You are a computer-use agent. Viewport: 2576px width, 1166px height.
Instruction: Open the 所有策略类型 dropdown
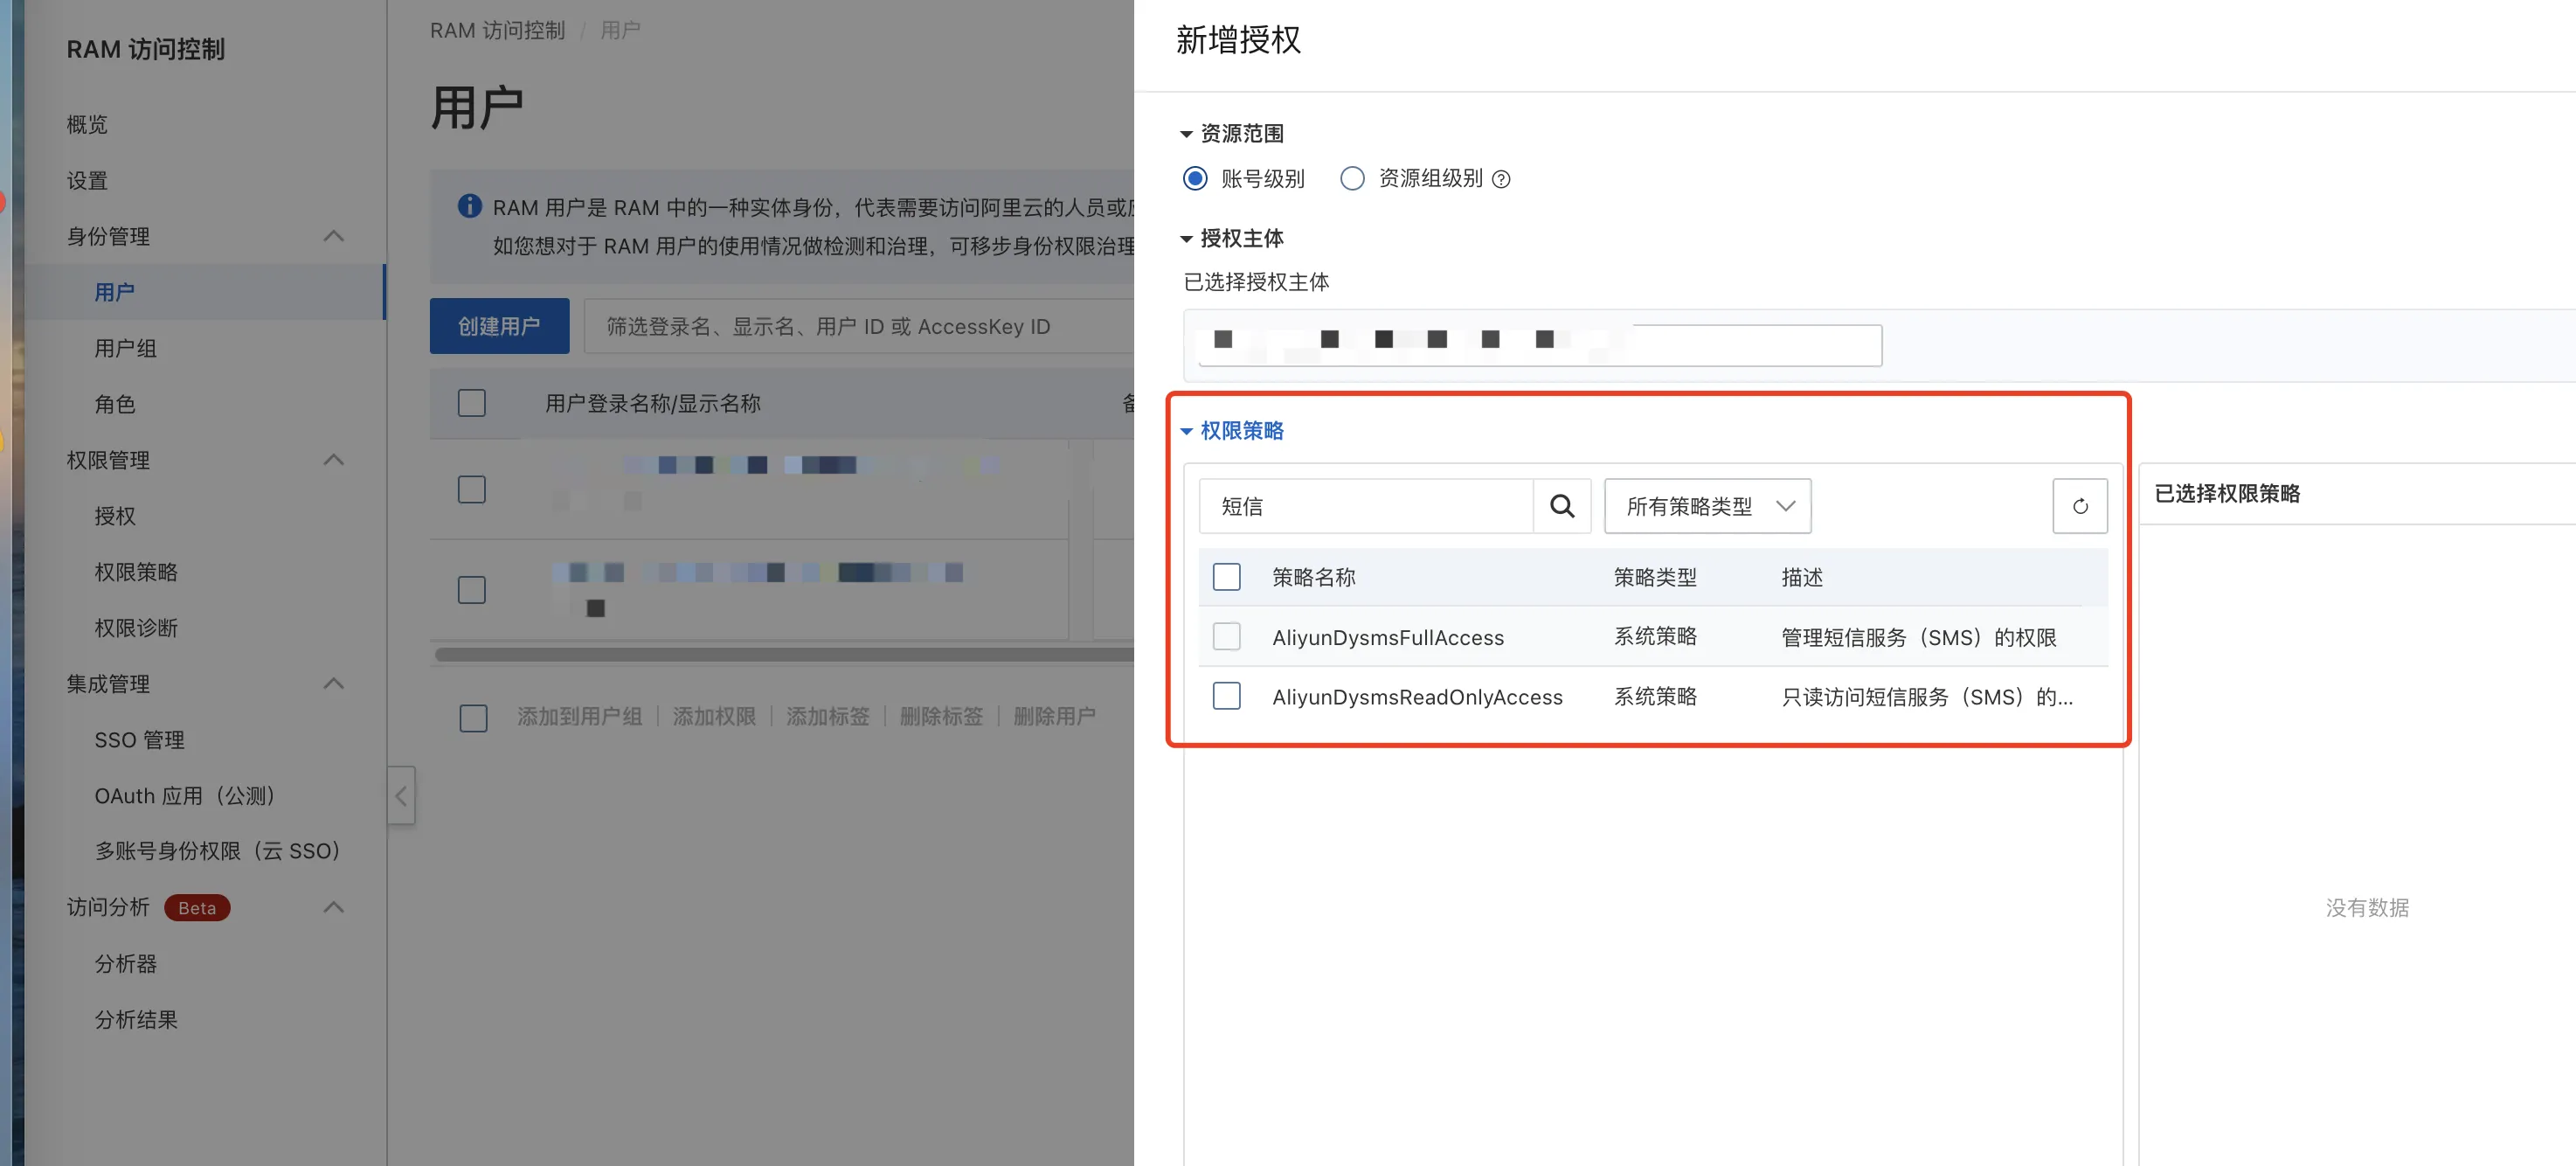1707,506
